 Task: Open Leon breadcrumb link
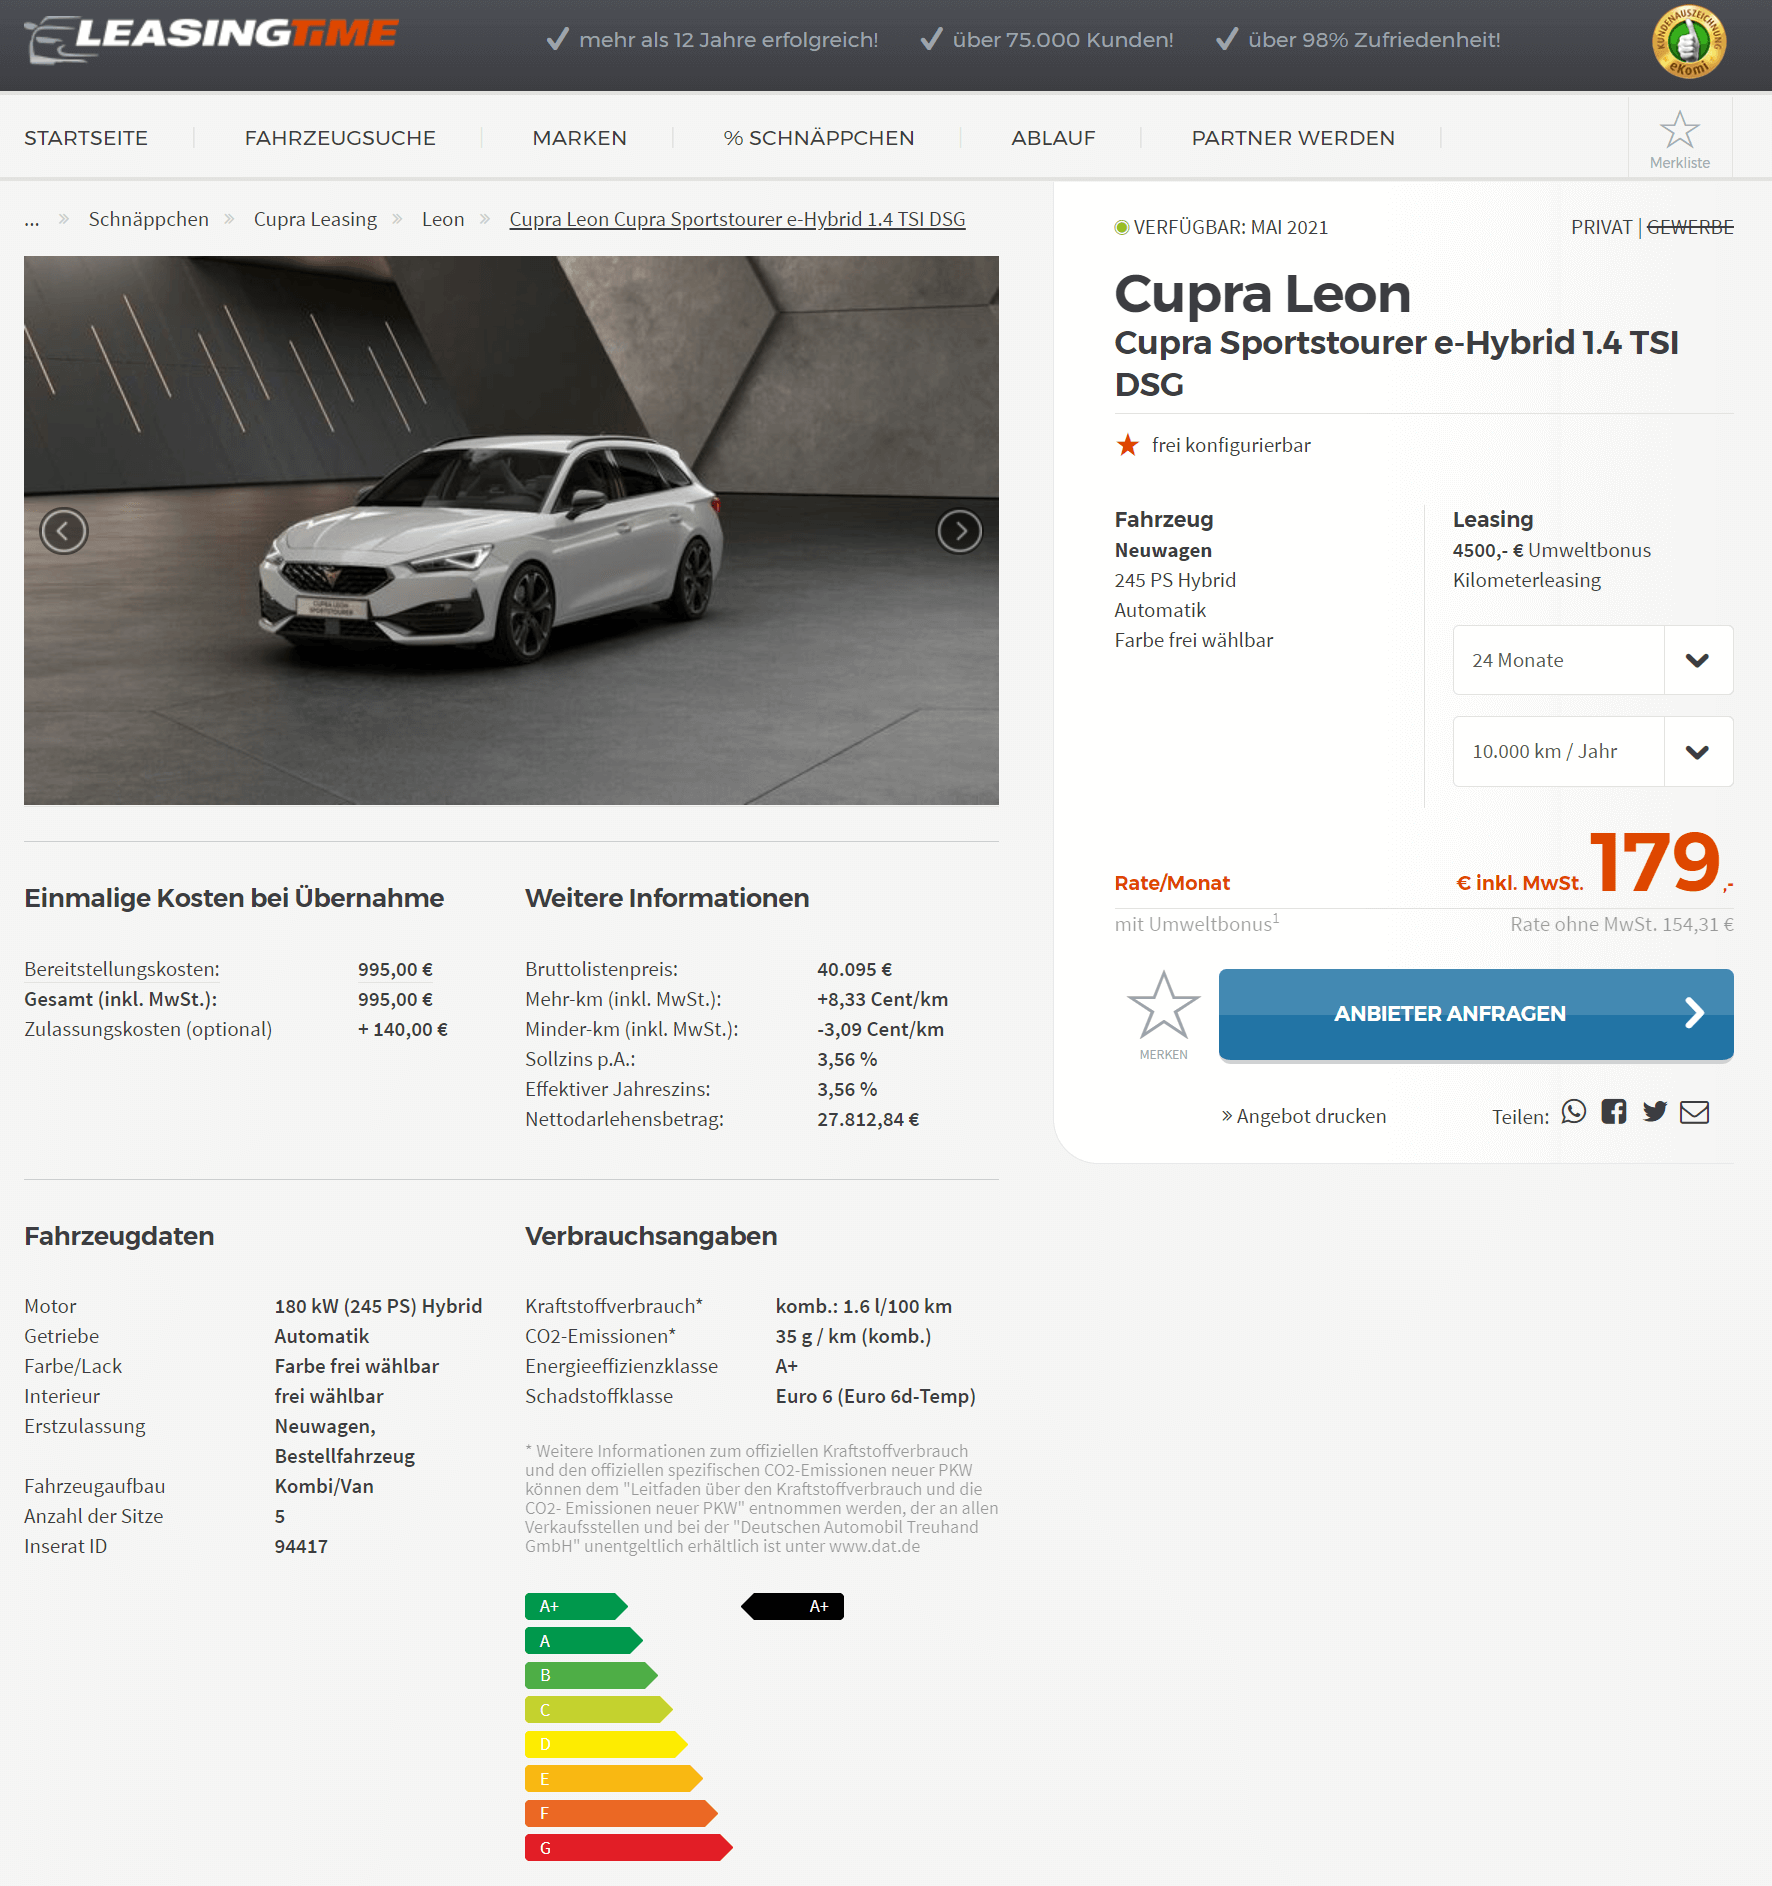[443, 219]
